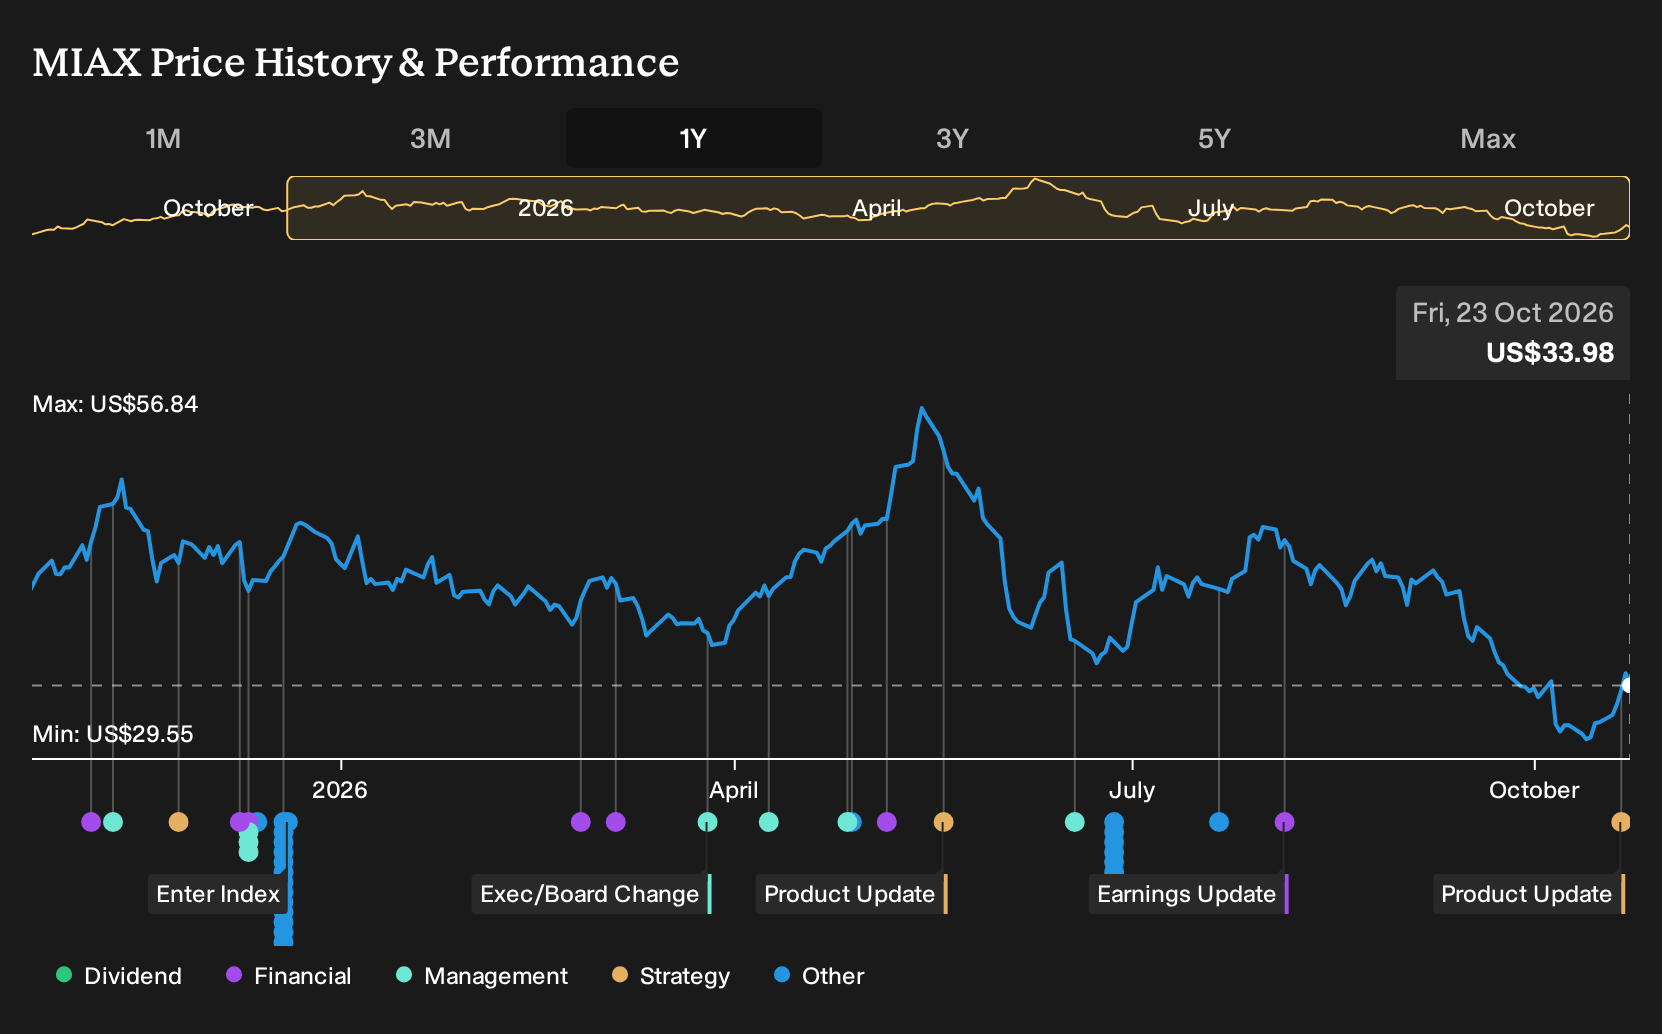
Task: Toggle Strategy events in the legend
Action: (671, 976)
